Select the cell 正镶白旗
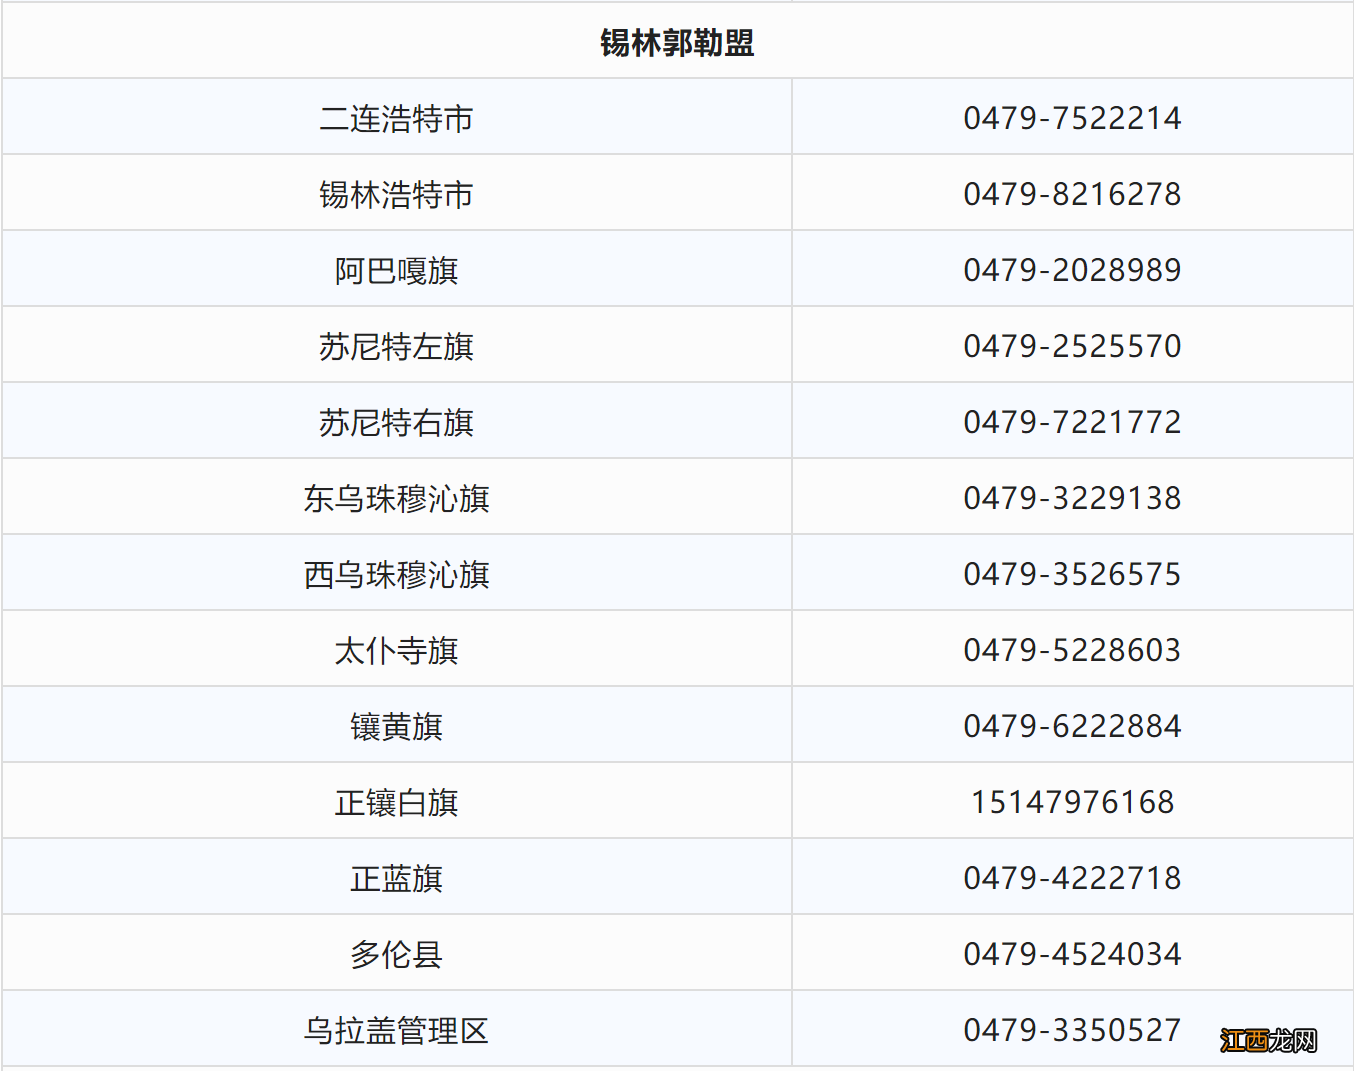The height and width of the screenshot is (1071, 1354). (x=397, y=802)
